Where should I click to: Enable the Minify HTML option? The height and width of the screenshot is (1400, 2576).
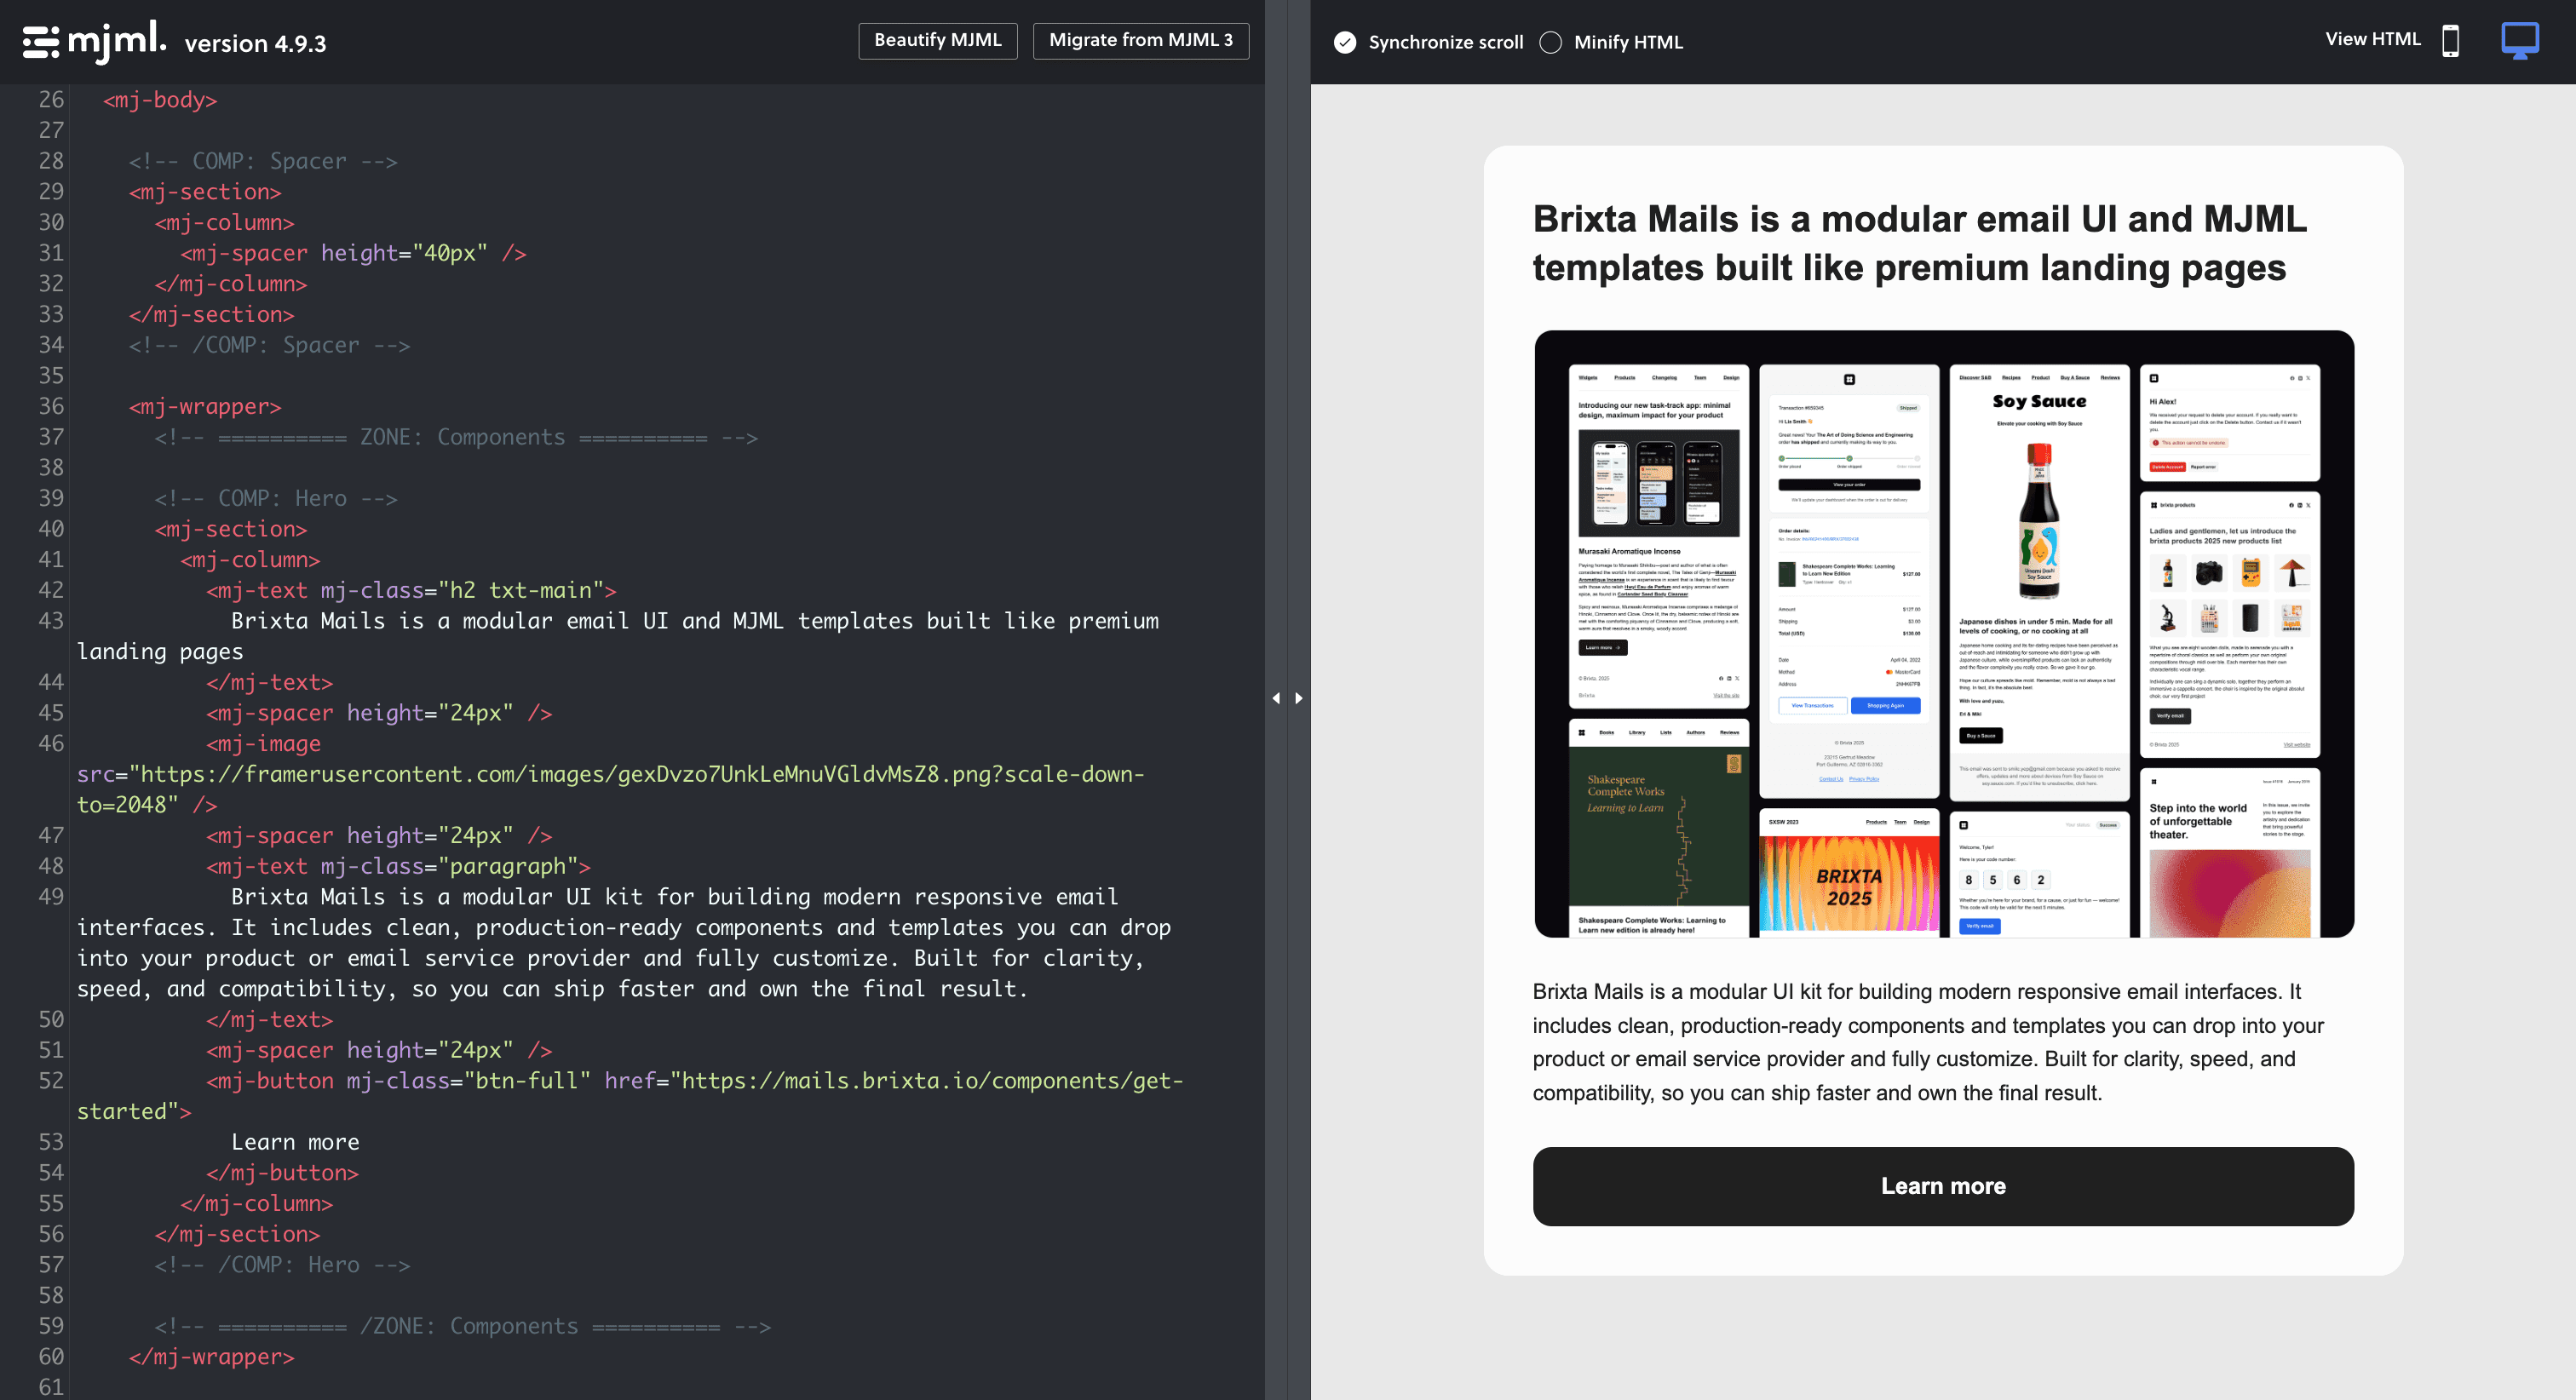[x=1551, y=42]
